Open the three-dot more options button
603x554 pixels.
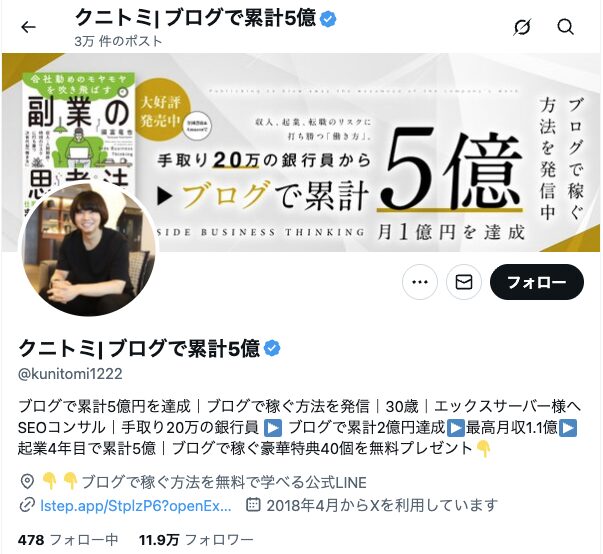coord(420,282)
